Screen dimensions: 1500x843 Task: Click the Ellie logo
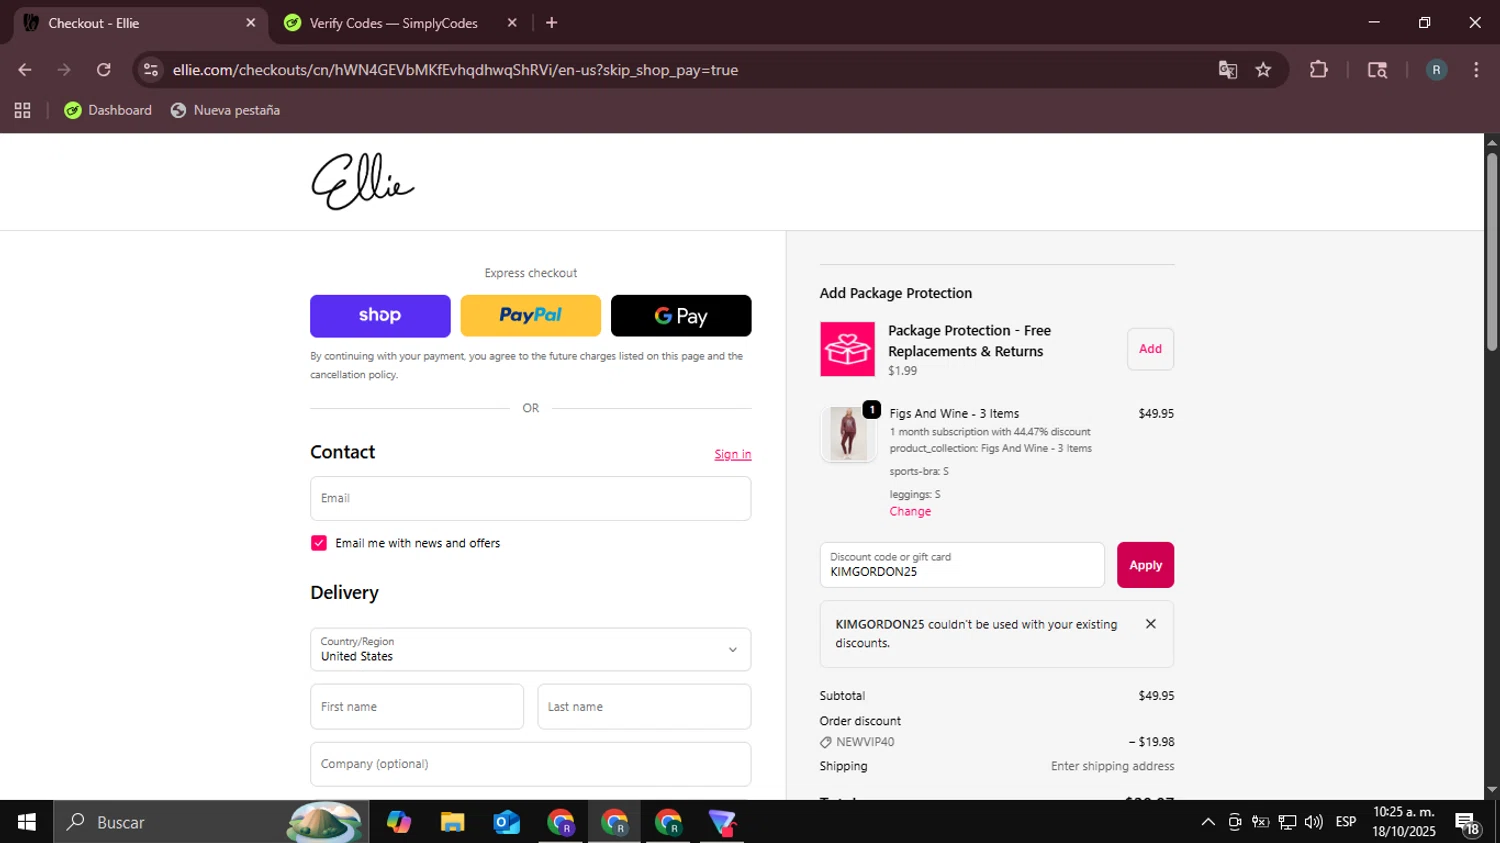362,182
